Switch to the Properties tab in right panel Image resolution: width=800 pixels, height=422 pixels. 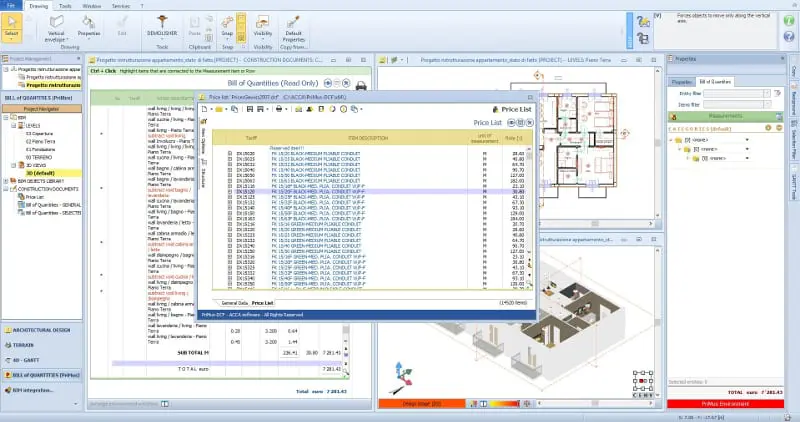681,81
